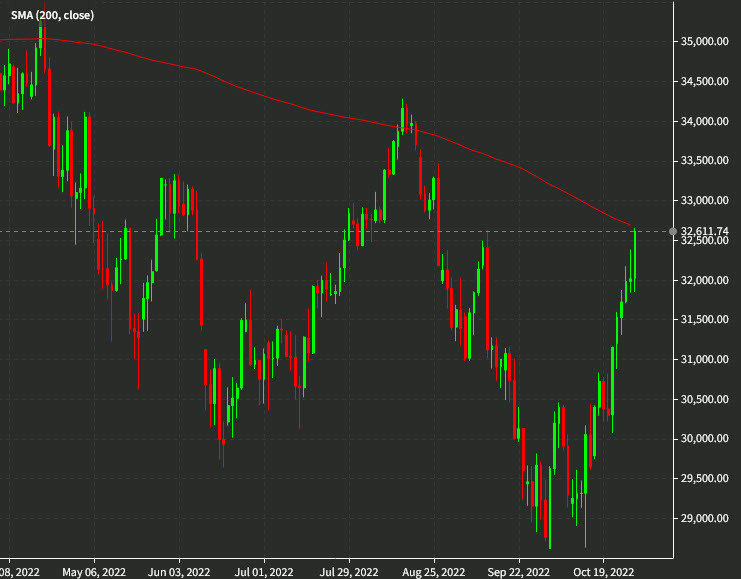The height and width of the screenshot is (579, 741).
Task: Click the 30,000.00 price axis label
Action: (704, 439)
